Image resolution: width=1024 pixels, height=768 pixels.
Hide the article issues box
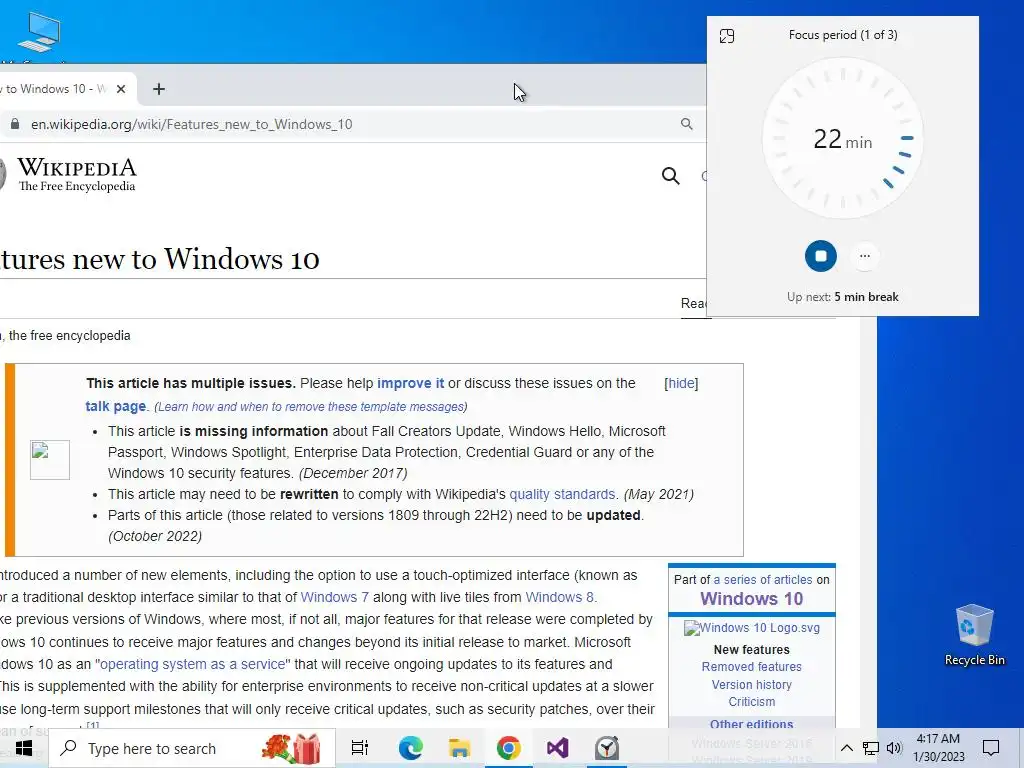pos(681,383)
